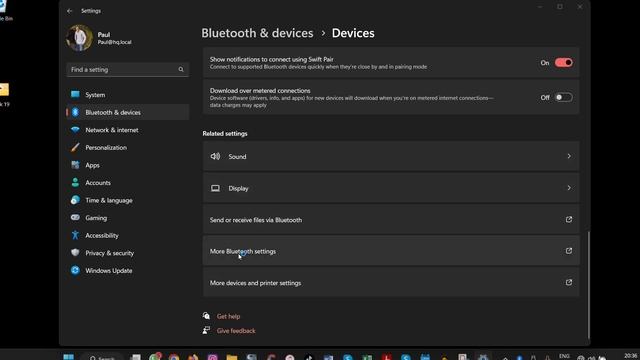Click the Gaming controller icon
Viewport: 640px width, 360px height.
[75, 218]
